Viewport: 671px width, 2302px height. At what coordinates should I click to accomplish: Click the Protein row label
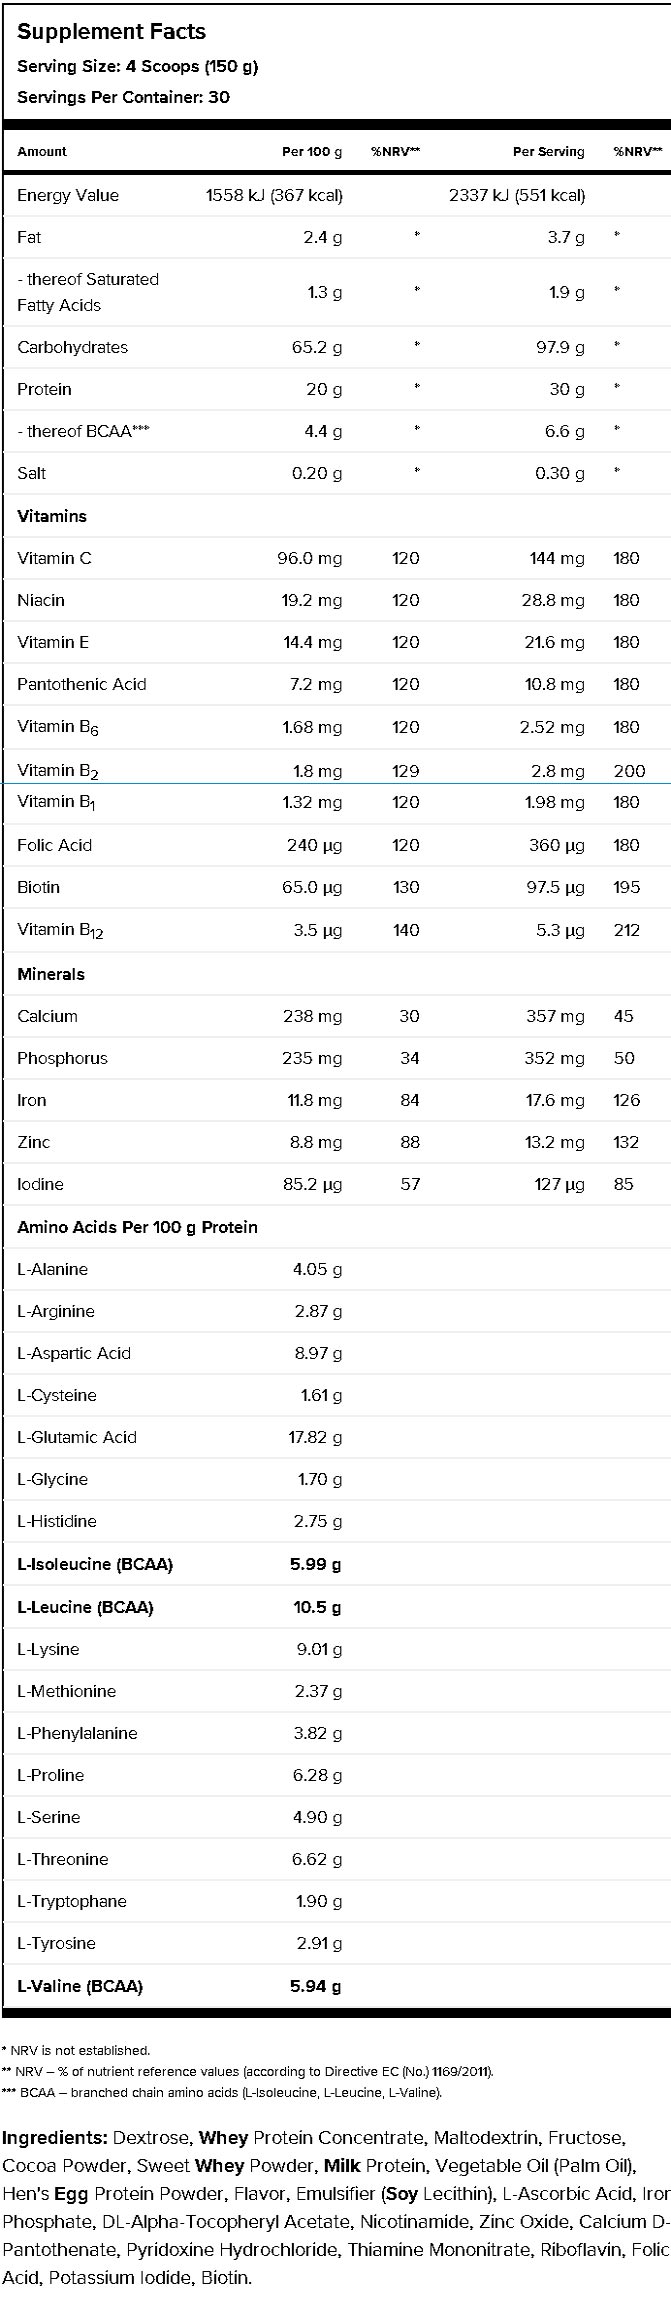click(44, 389)
